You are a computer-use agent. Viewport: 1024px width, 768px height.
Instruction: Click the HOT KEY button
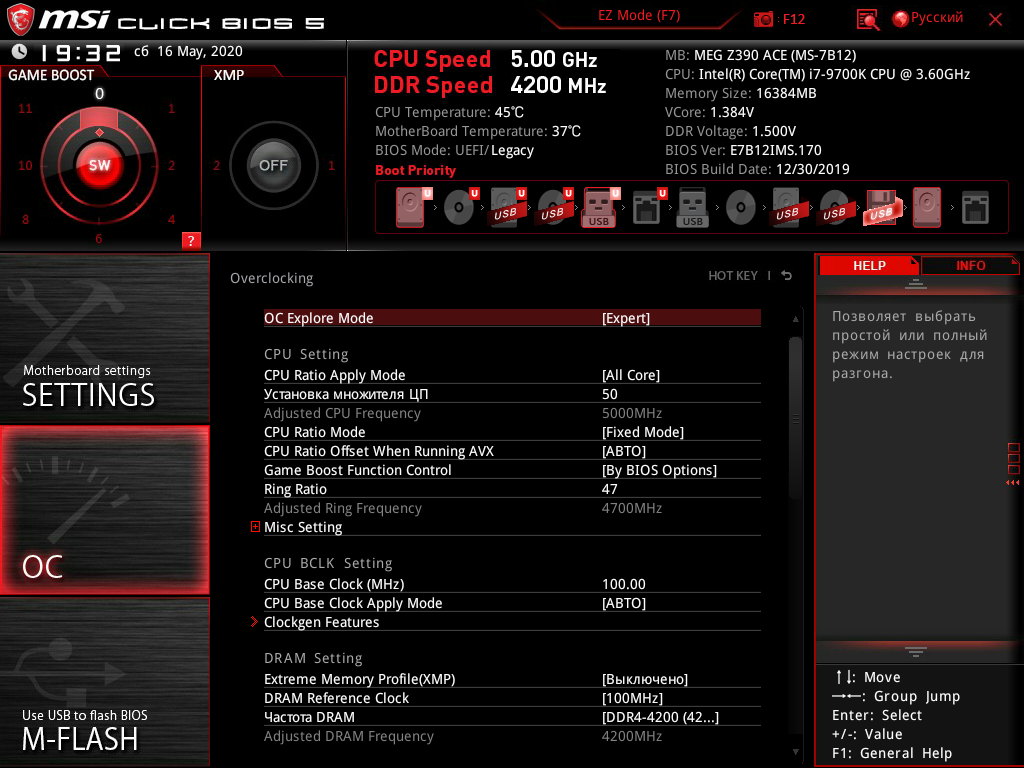pos(733,276)
